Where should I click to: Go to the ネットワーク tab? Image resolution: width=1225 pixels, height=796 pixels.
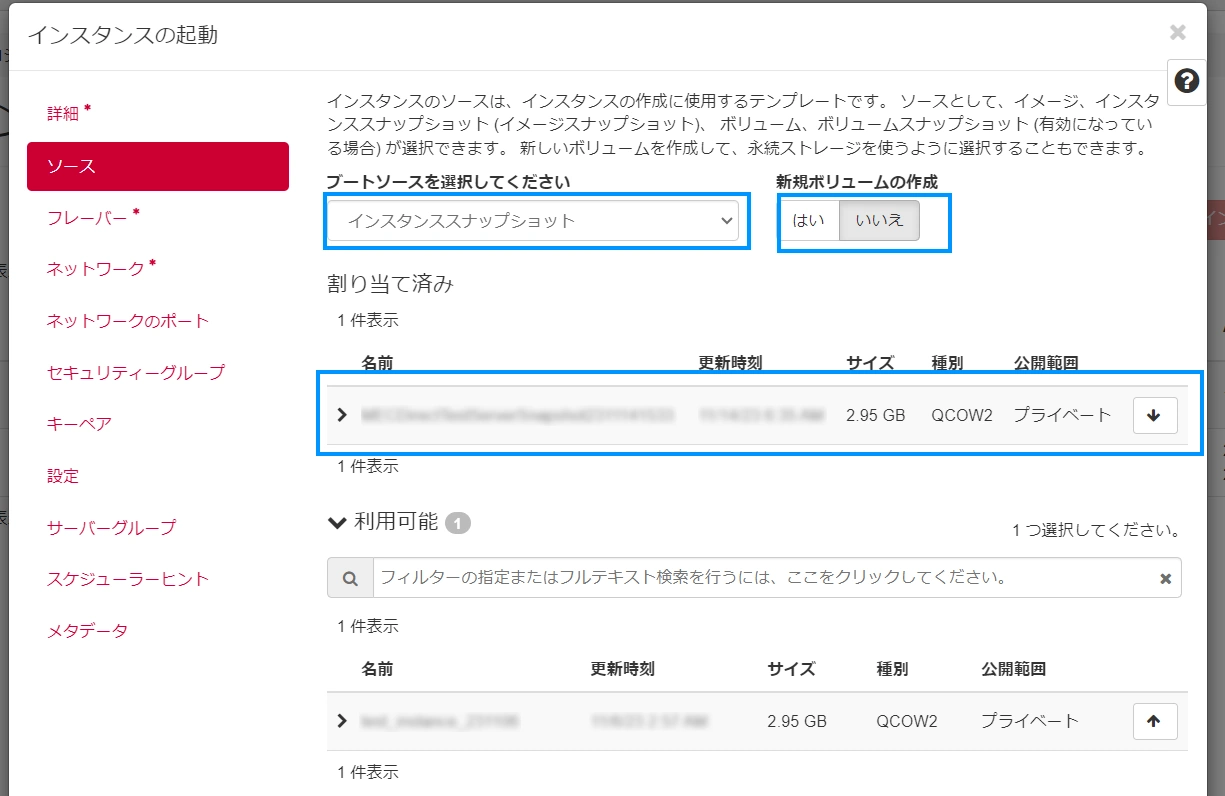pos(96,269)
